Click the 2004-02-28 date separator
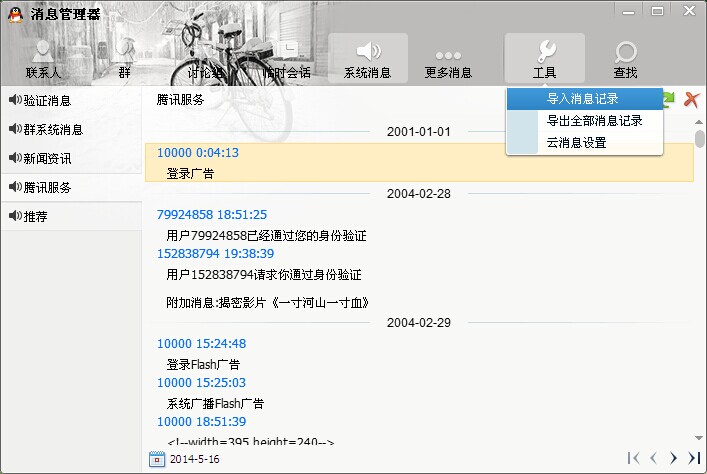The image size is (707, 474). [x=419, y=194]
